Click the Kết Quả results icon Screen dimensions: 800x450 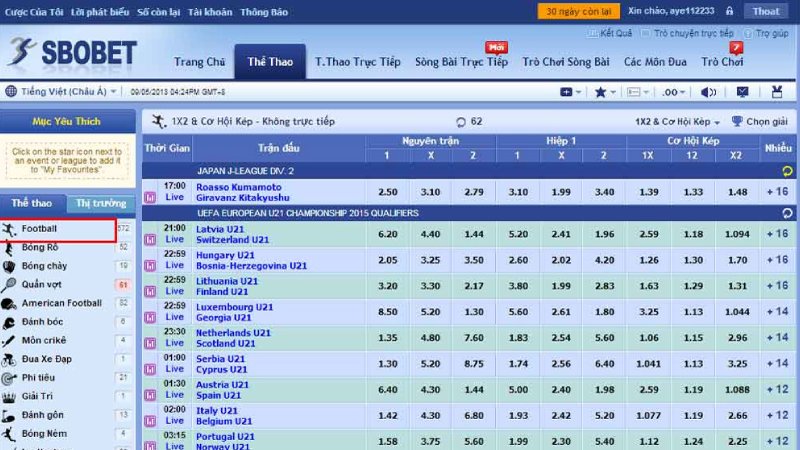click(x=592, y=34)
